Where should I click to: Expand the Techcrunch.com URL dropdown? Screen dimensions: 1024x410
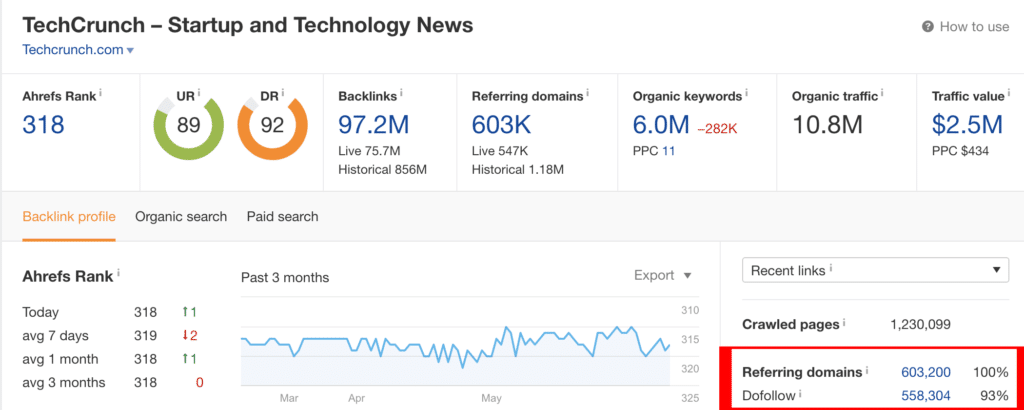coord(78,50)
